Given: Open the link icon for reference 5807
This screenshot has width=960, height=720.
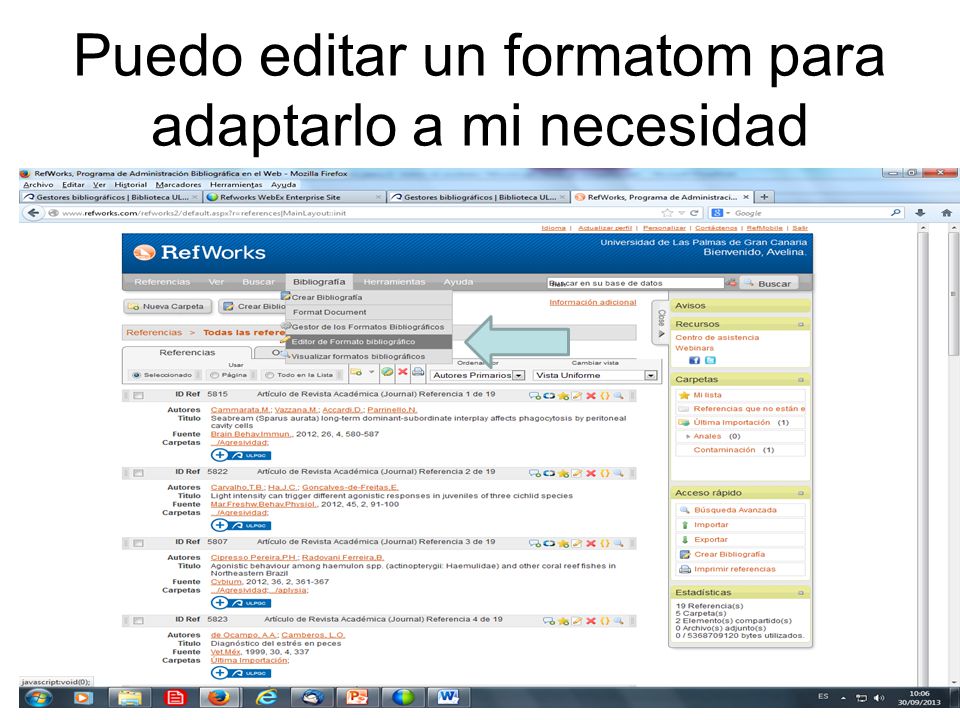Looking at the screenshot, I should (549, 543).
